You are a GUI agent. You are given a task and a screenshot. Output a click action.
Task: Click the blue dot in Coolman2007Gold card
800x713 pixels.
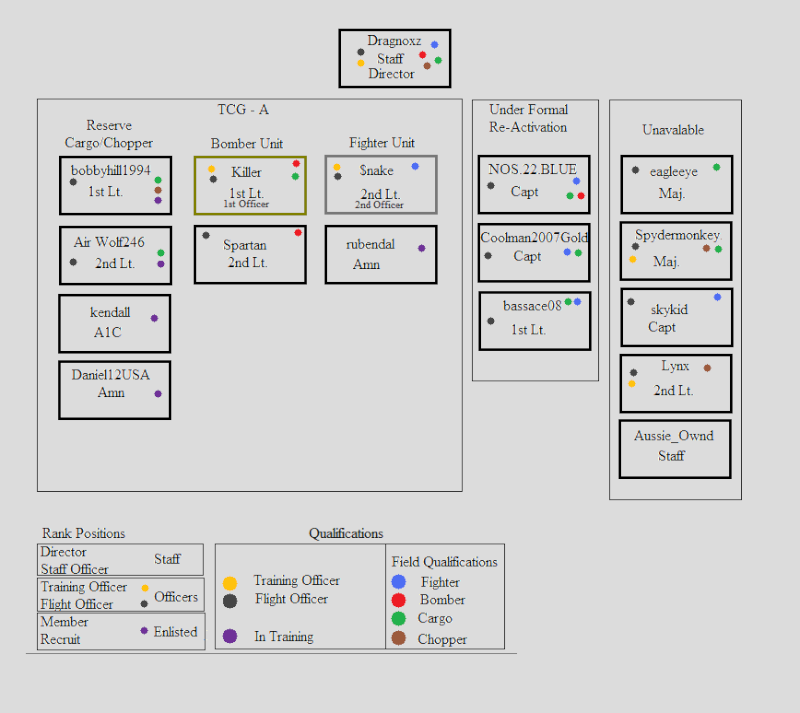[x=567, y=252]
